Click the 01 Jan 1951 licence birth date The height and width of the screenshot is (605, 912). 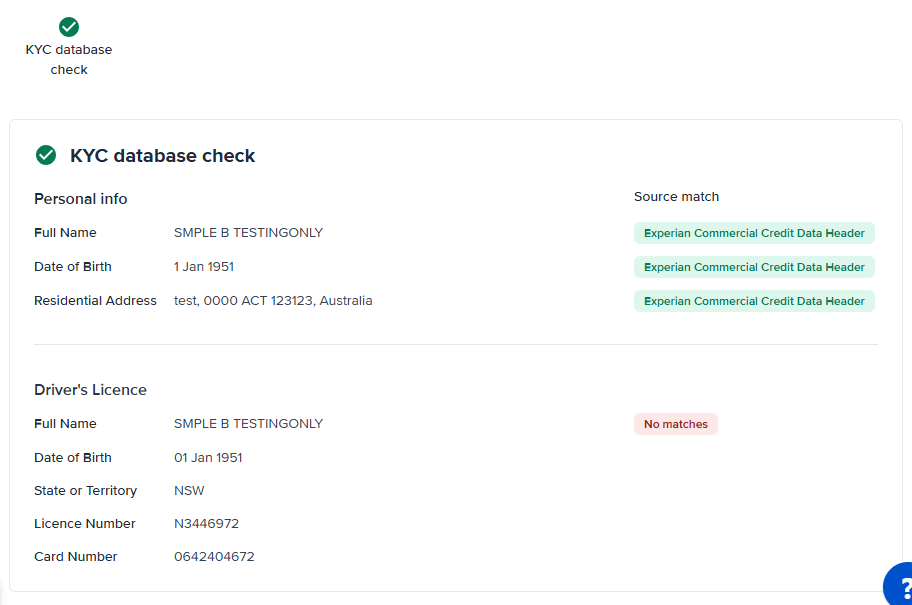[x=208, y=458]
